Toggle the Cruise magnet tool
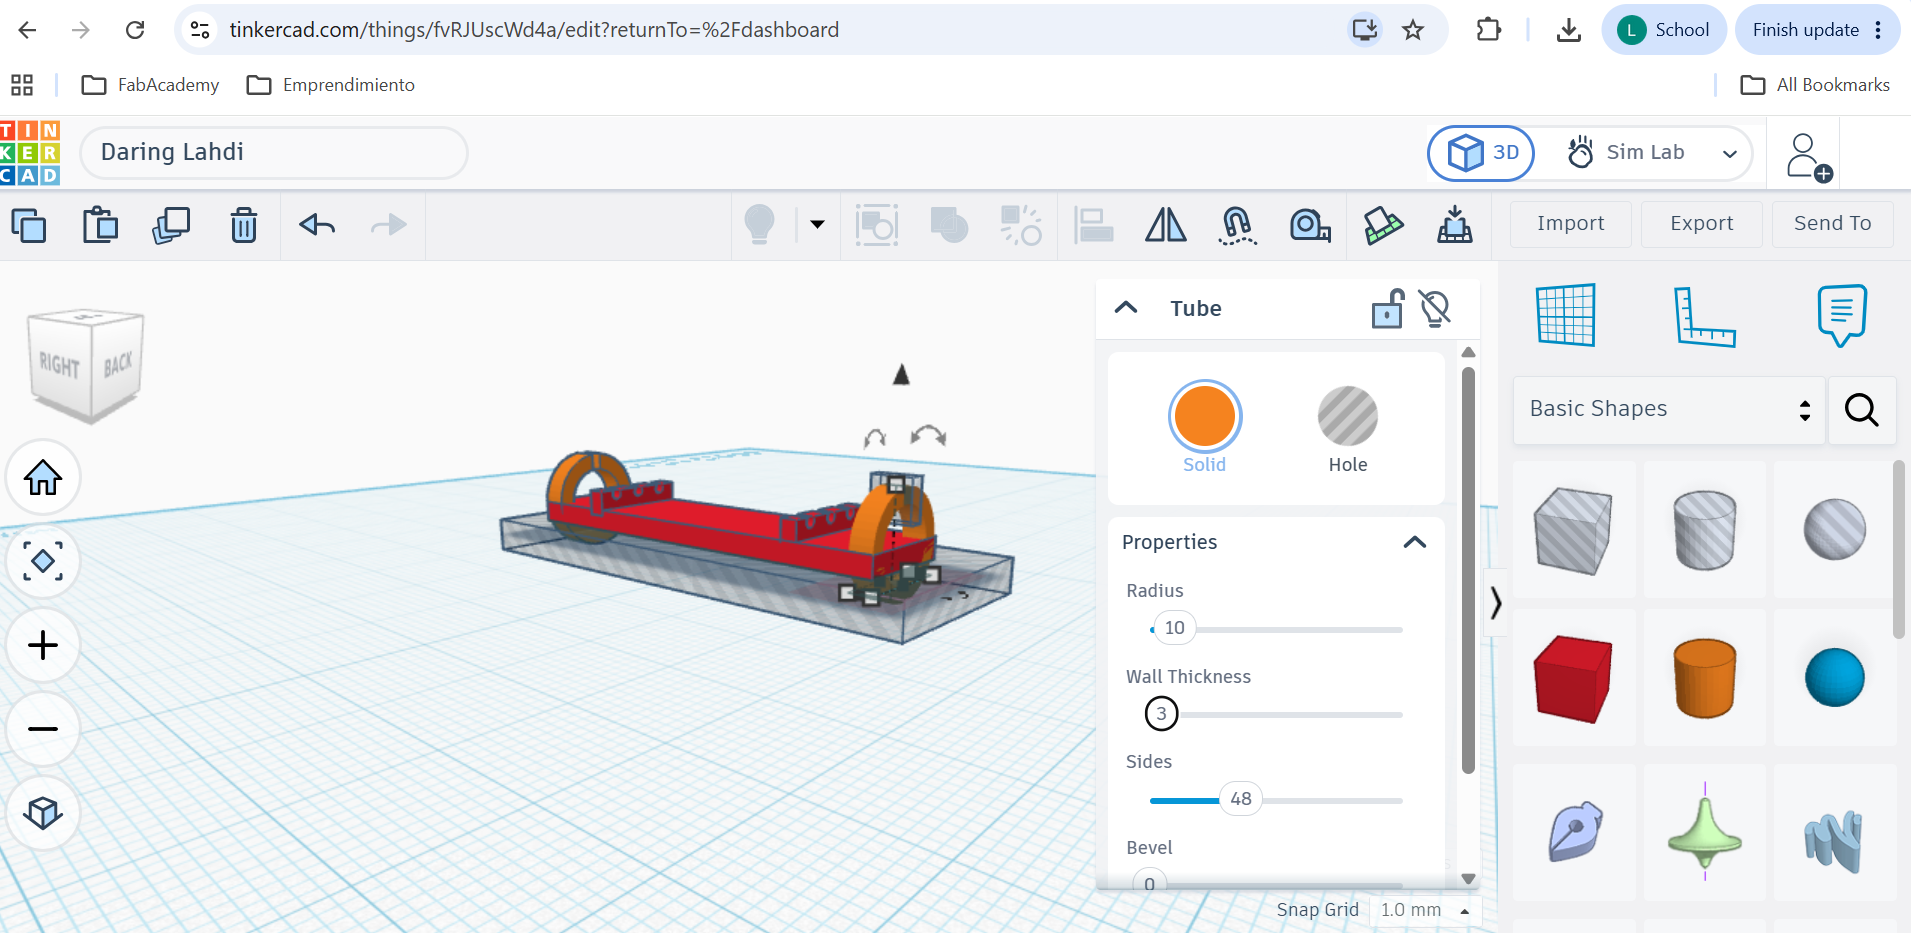Image resolution: width=1911 pixels, height=933 pixels. pos(1237,225)
